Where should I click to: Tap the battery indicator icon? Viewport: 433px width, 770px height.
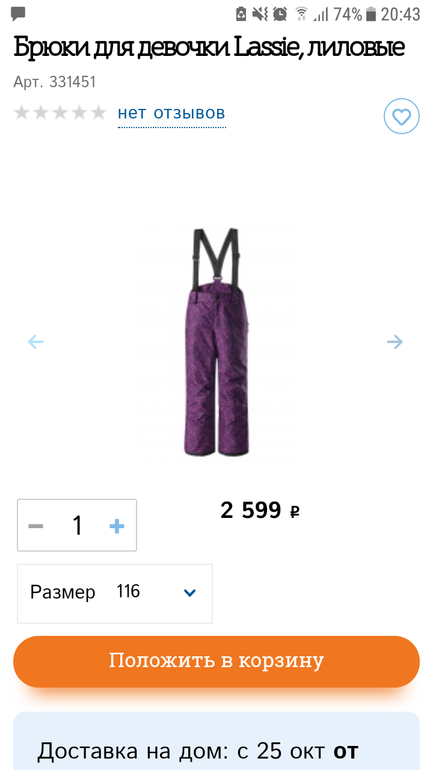371,14
